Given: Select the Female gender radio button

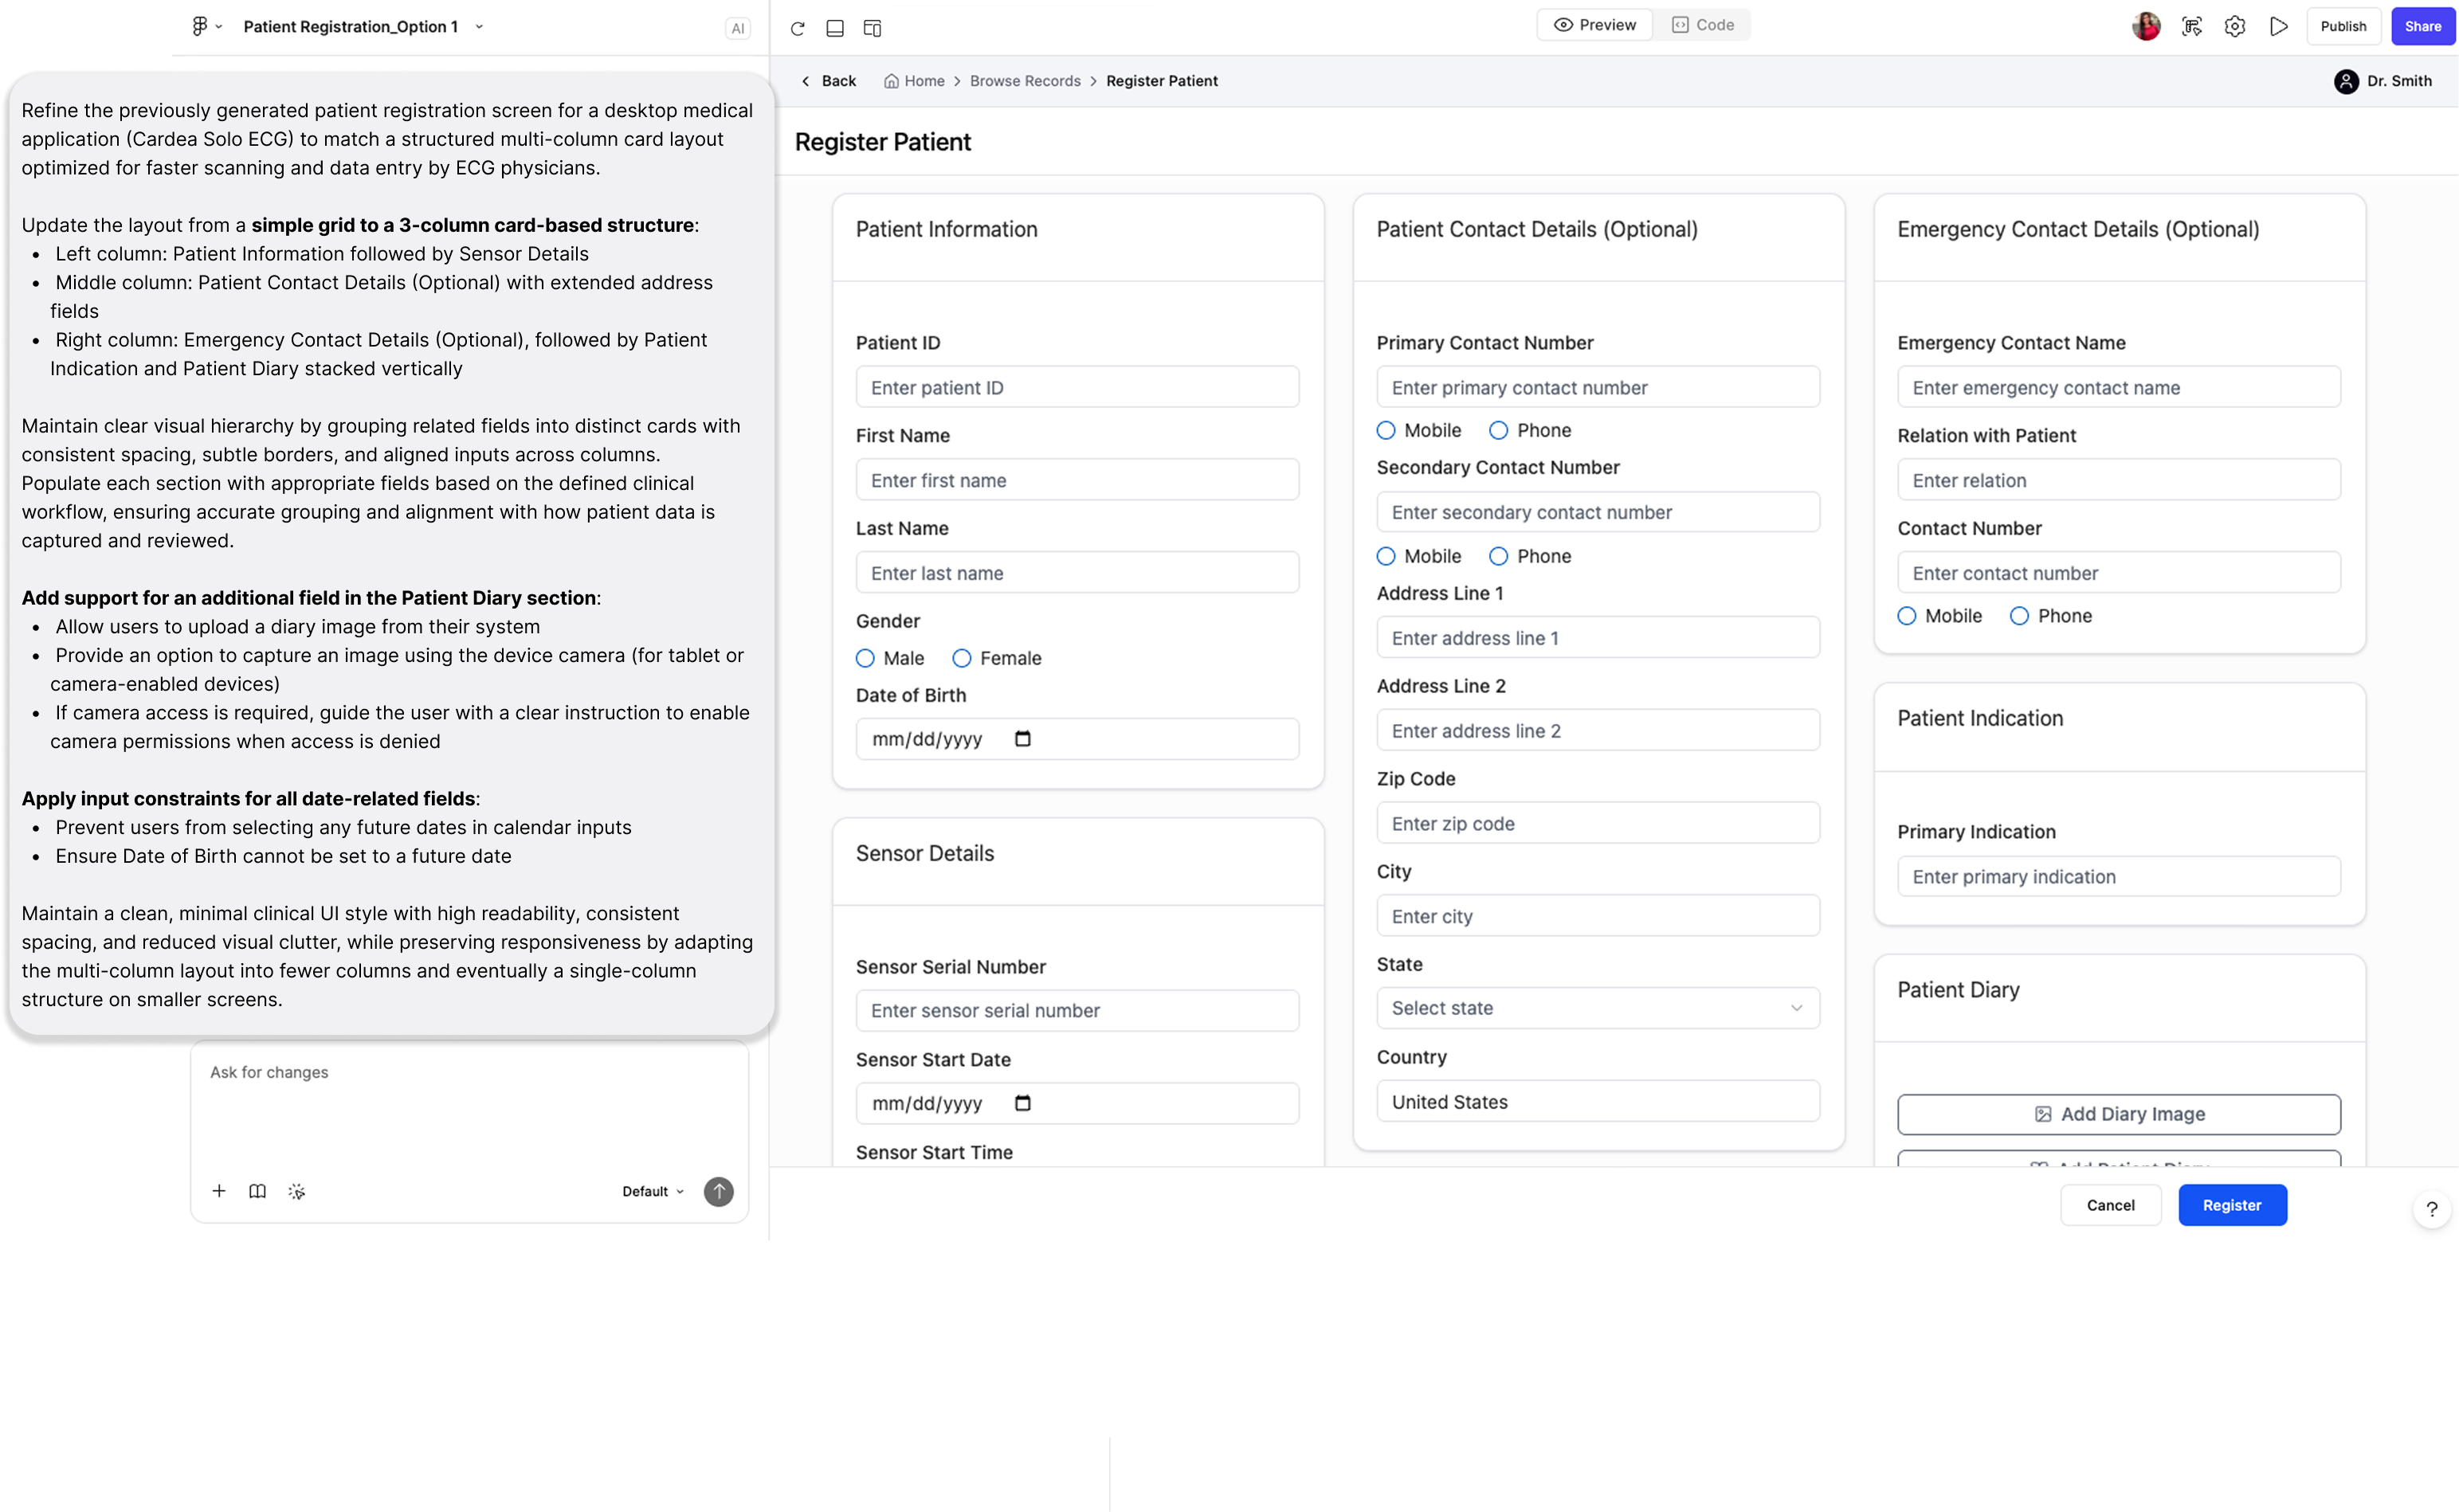Looking at the screenshot, I should click(x=962, y=658).
